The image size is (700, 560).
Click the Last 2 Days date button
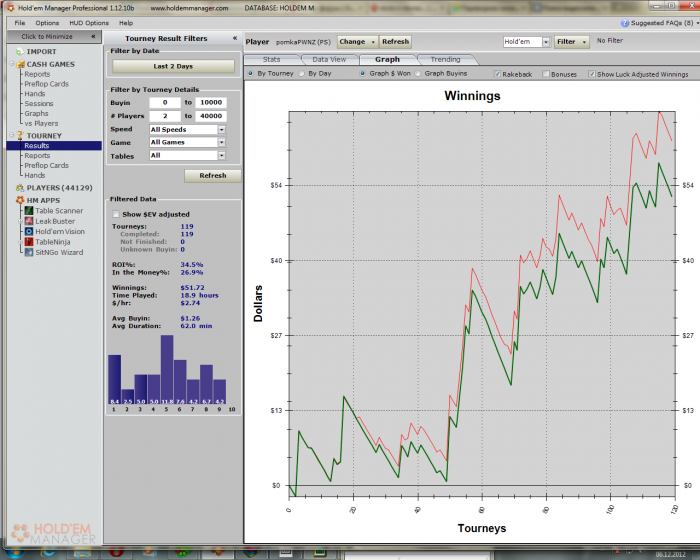click(173, 66)
